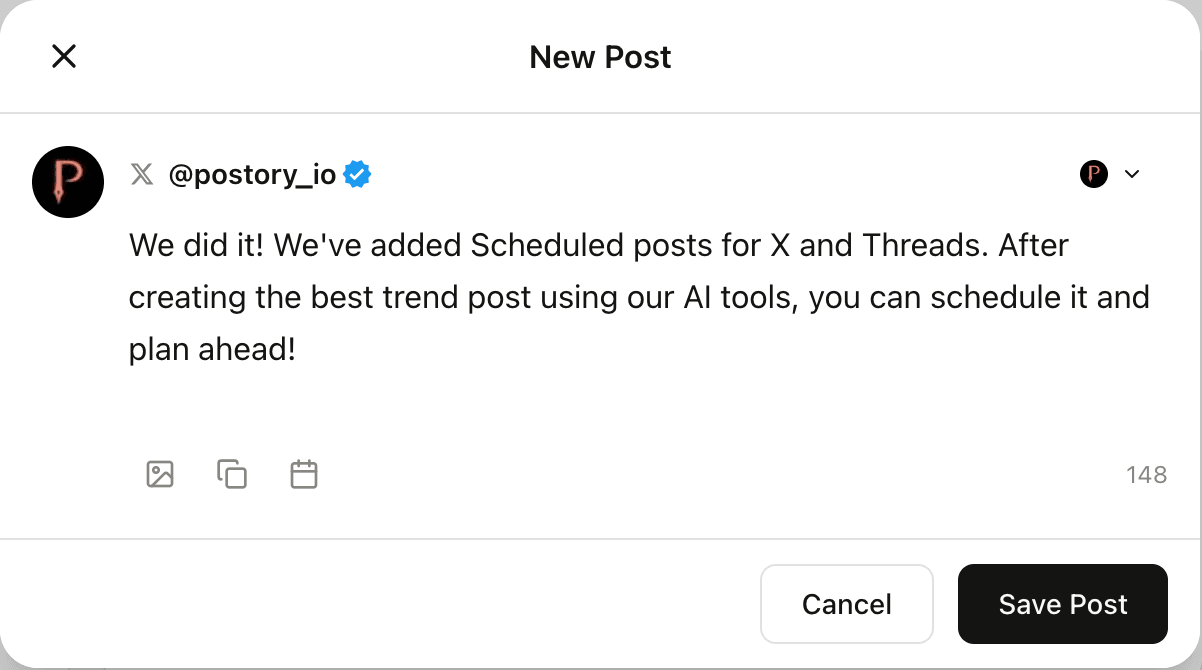Image resolution: width=1202 pixels, height=670 pixels.
Task: Click the small P account avatar
Action: pyautogui.click(x=1094, y=173)
